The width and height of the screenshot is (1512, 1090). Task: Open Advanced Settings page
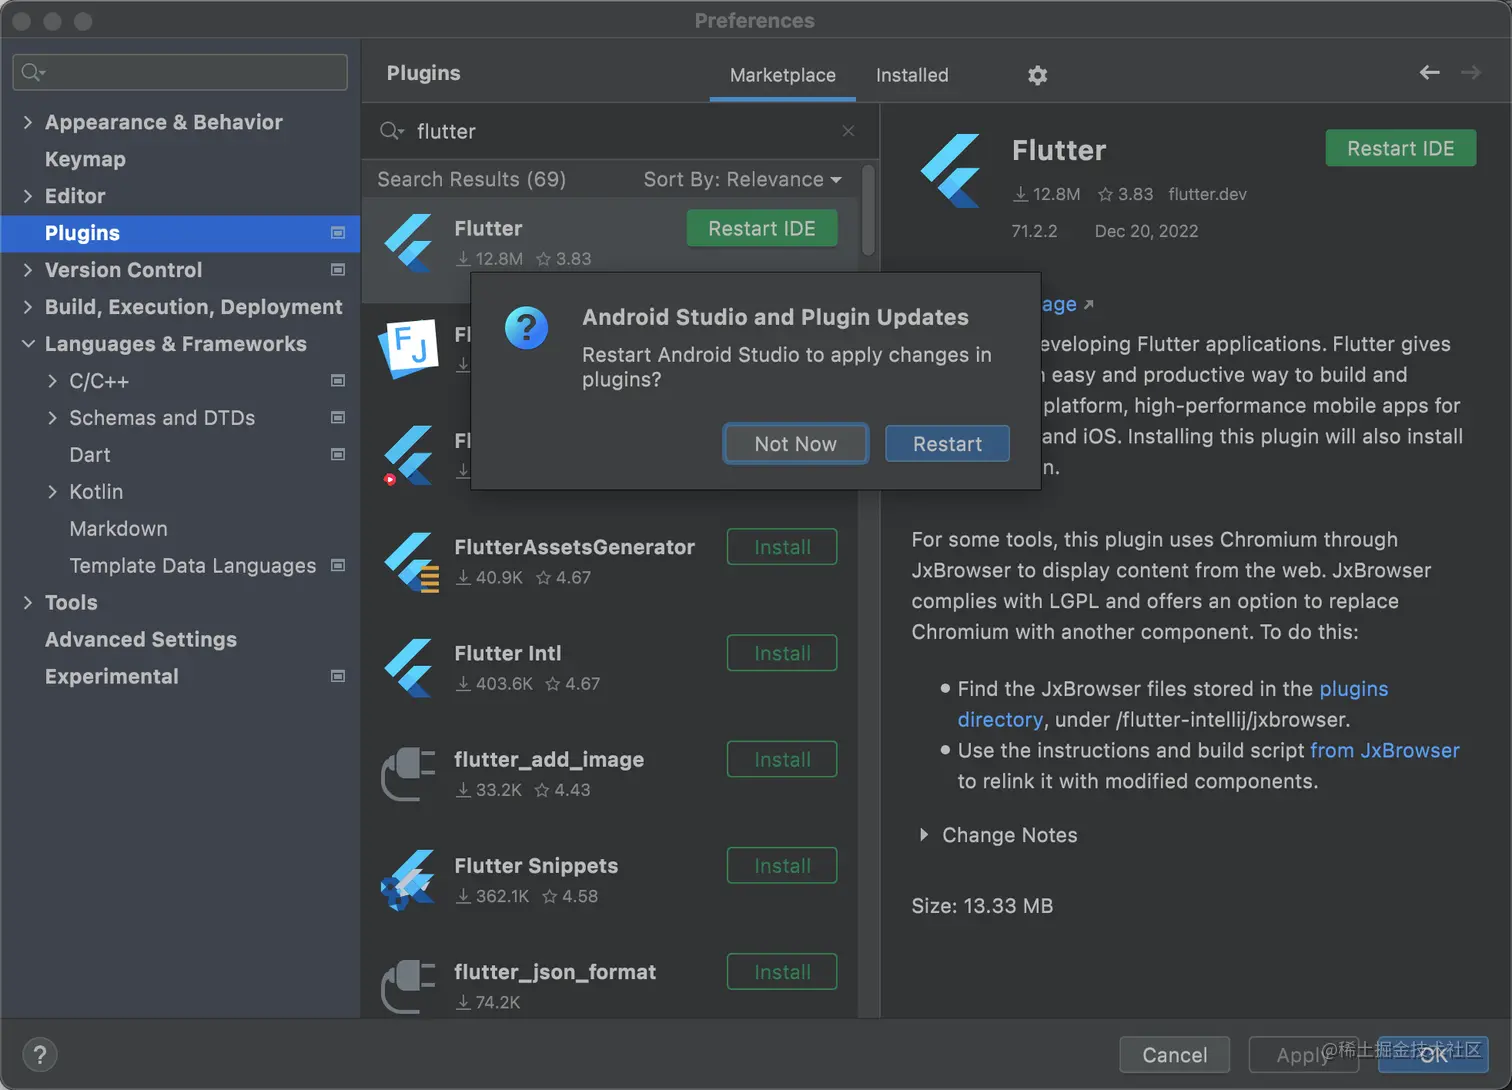141,640
